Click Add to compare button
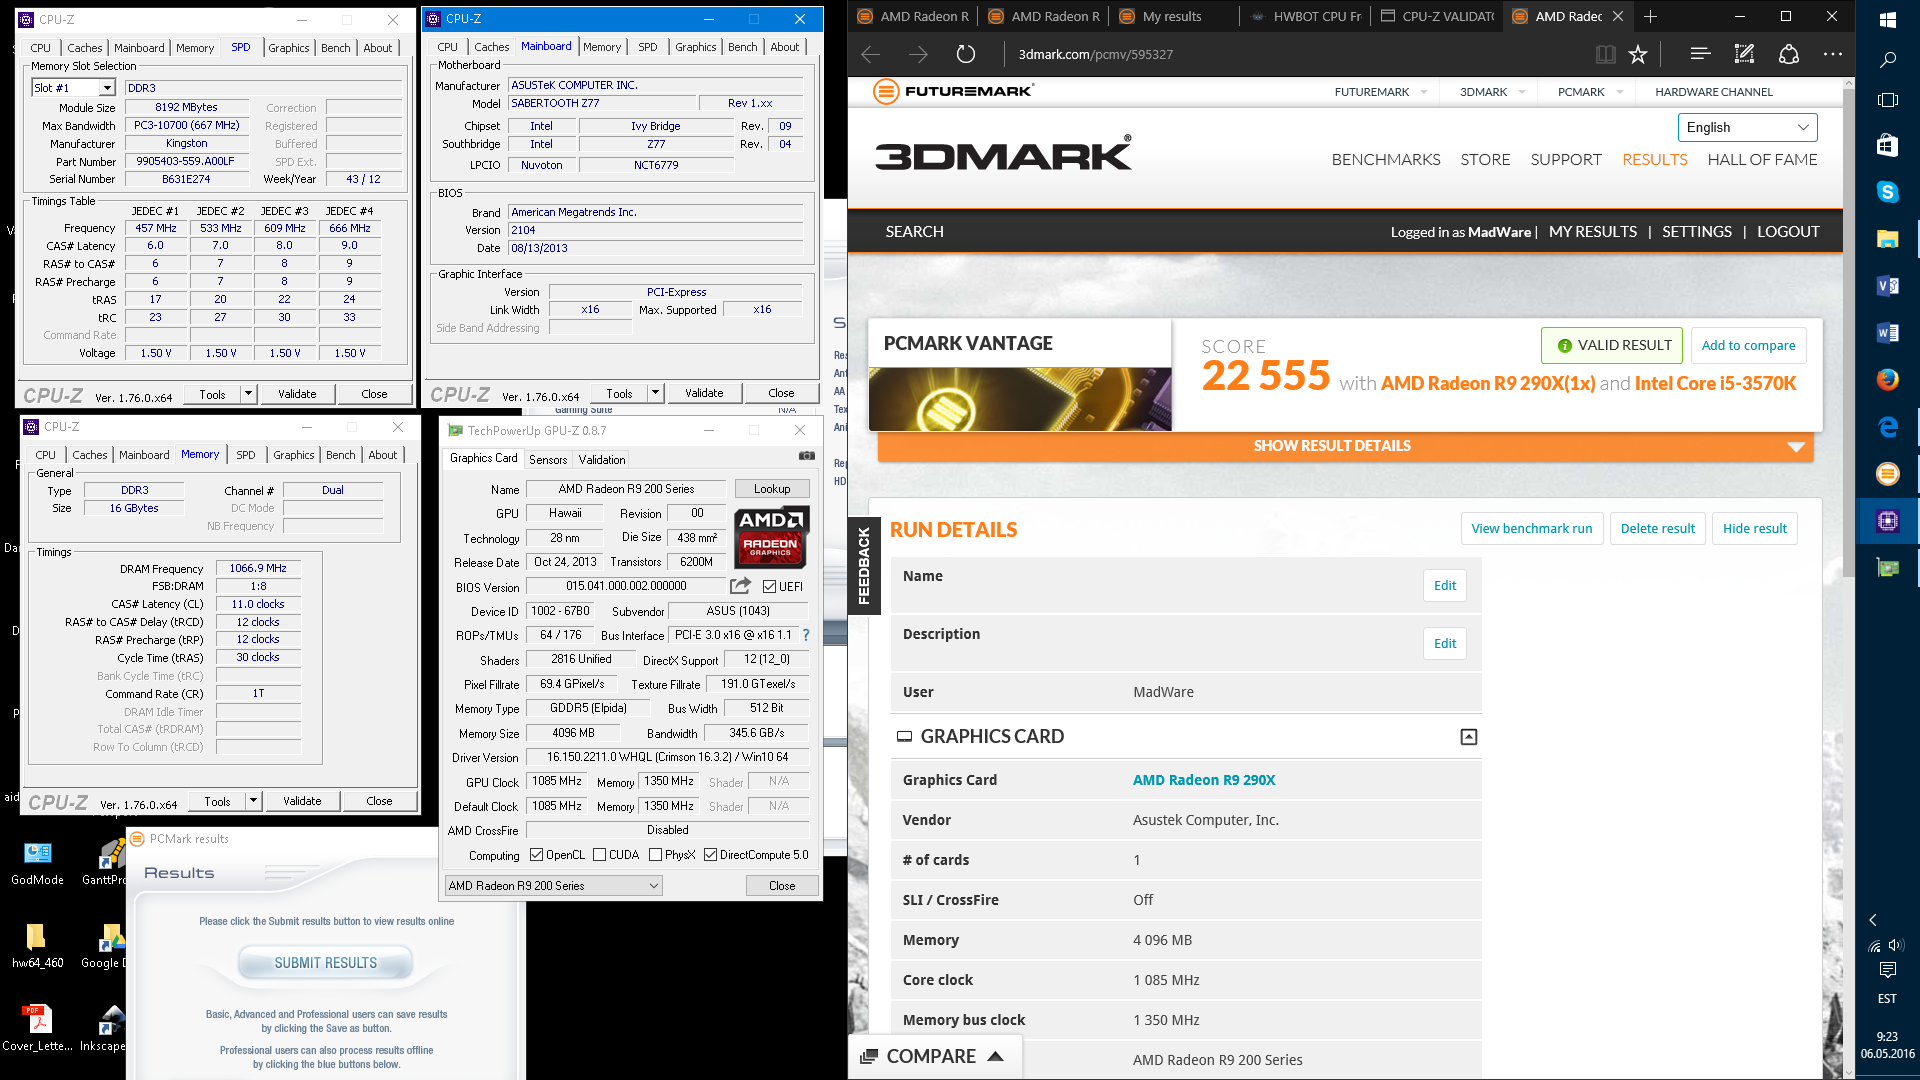1920x1080 pixels. point(1748,345)
